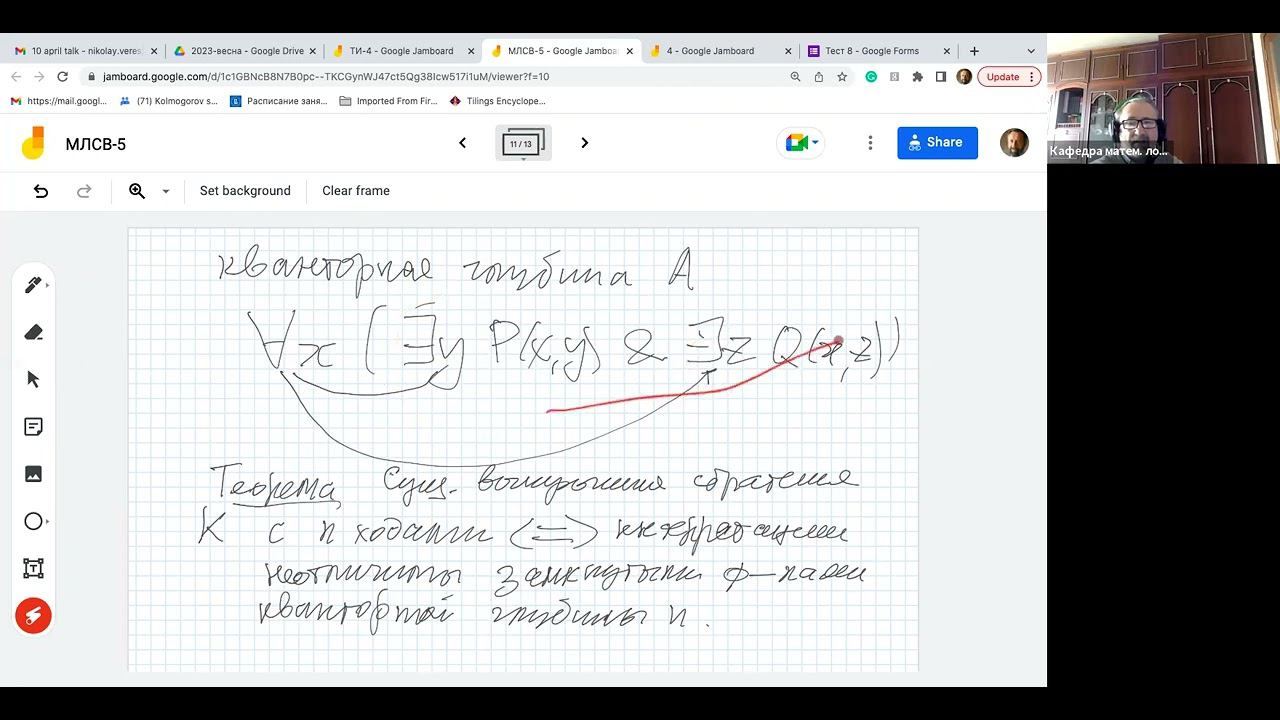Click the Jamboard logo

(x=33, y=143)
